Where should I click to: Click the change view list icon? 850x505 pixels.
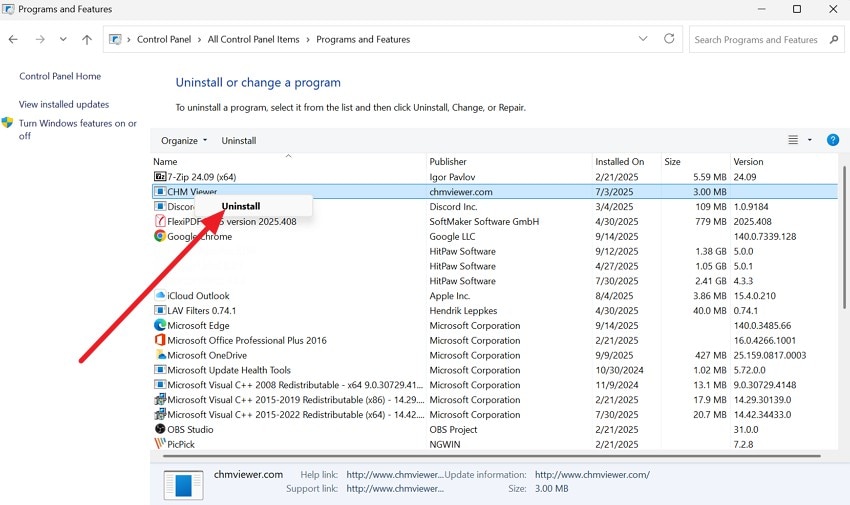click(x=793, y=140)
